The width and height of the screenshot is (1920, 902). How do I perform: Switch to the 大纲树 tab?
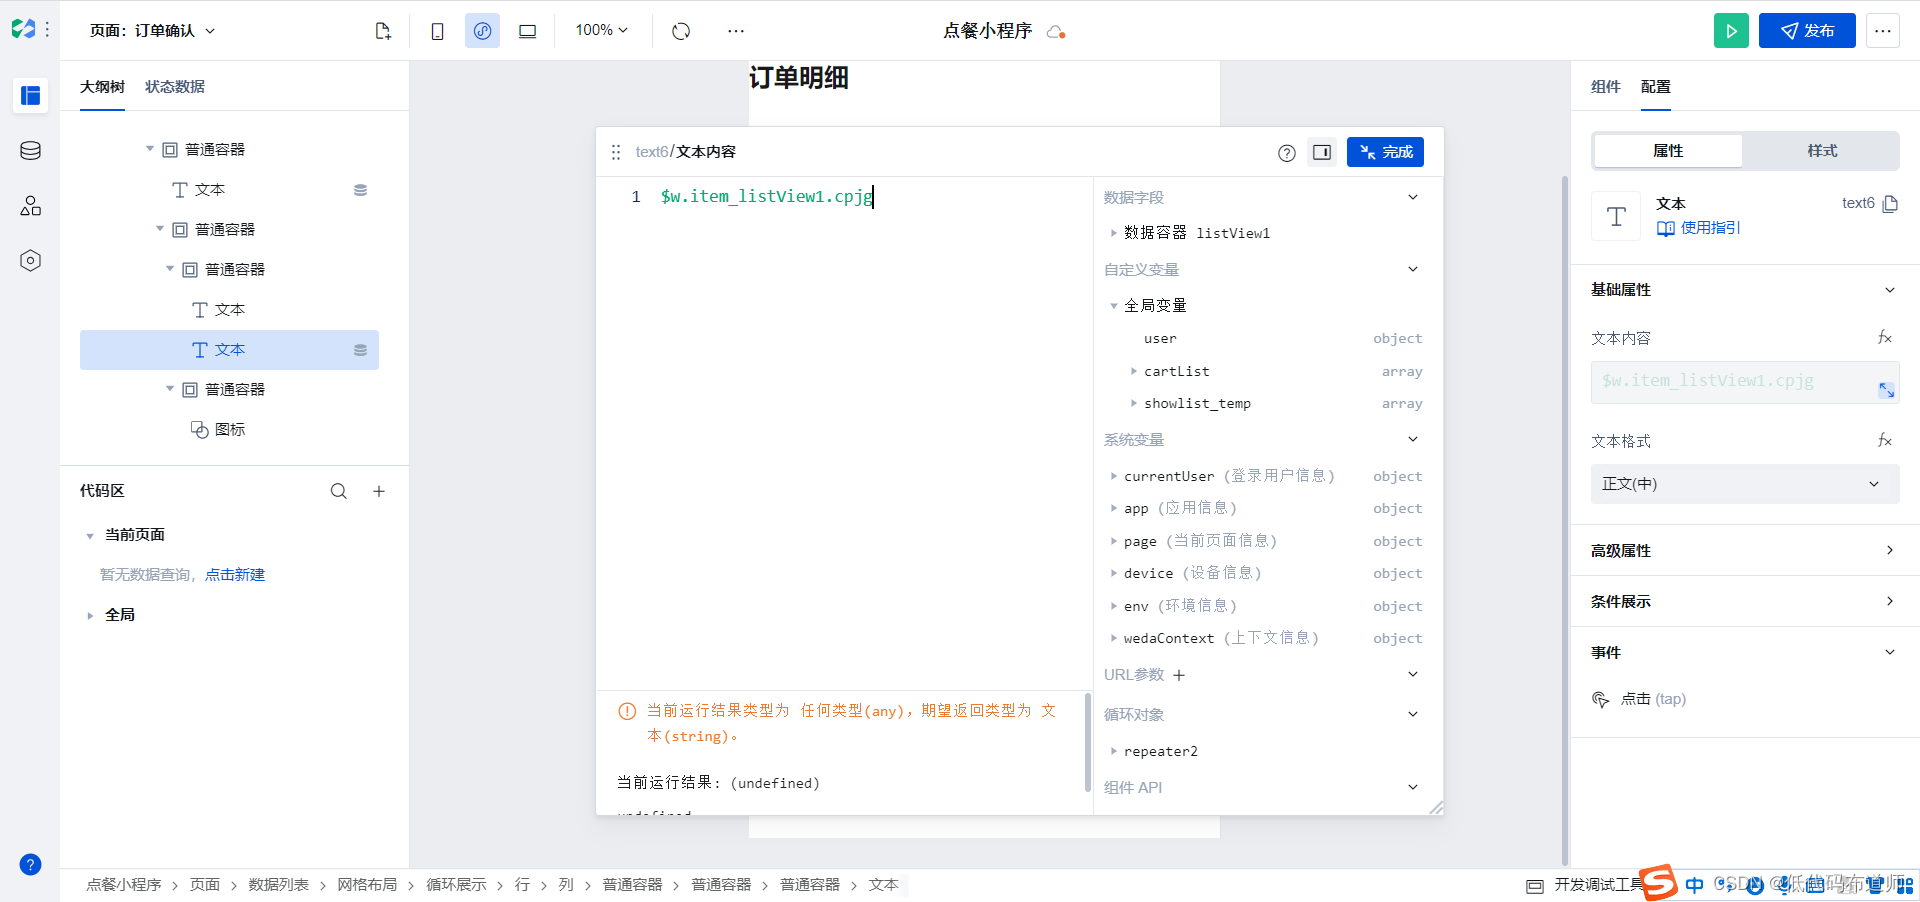[x=102, y=87]
